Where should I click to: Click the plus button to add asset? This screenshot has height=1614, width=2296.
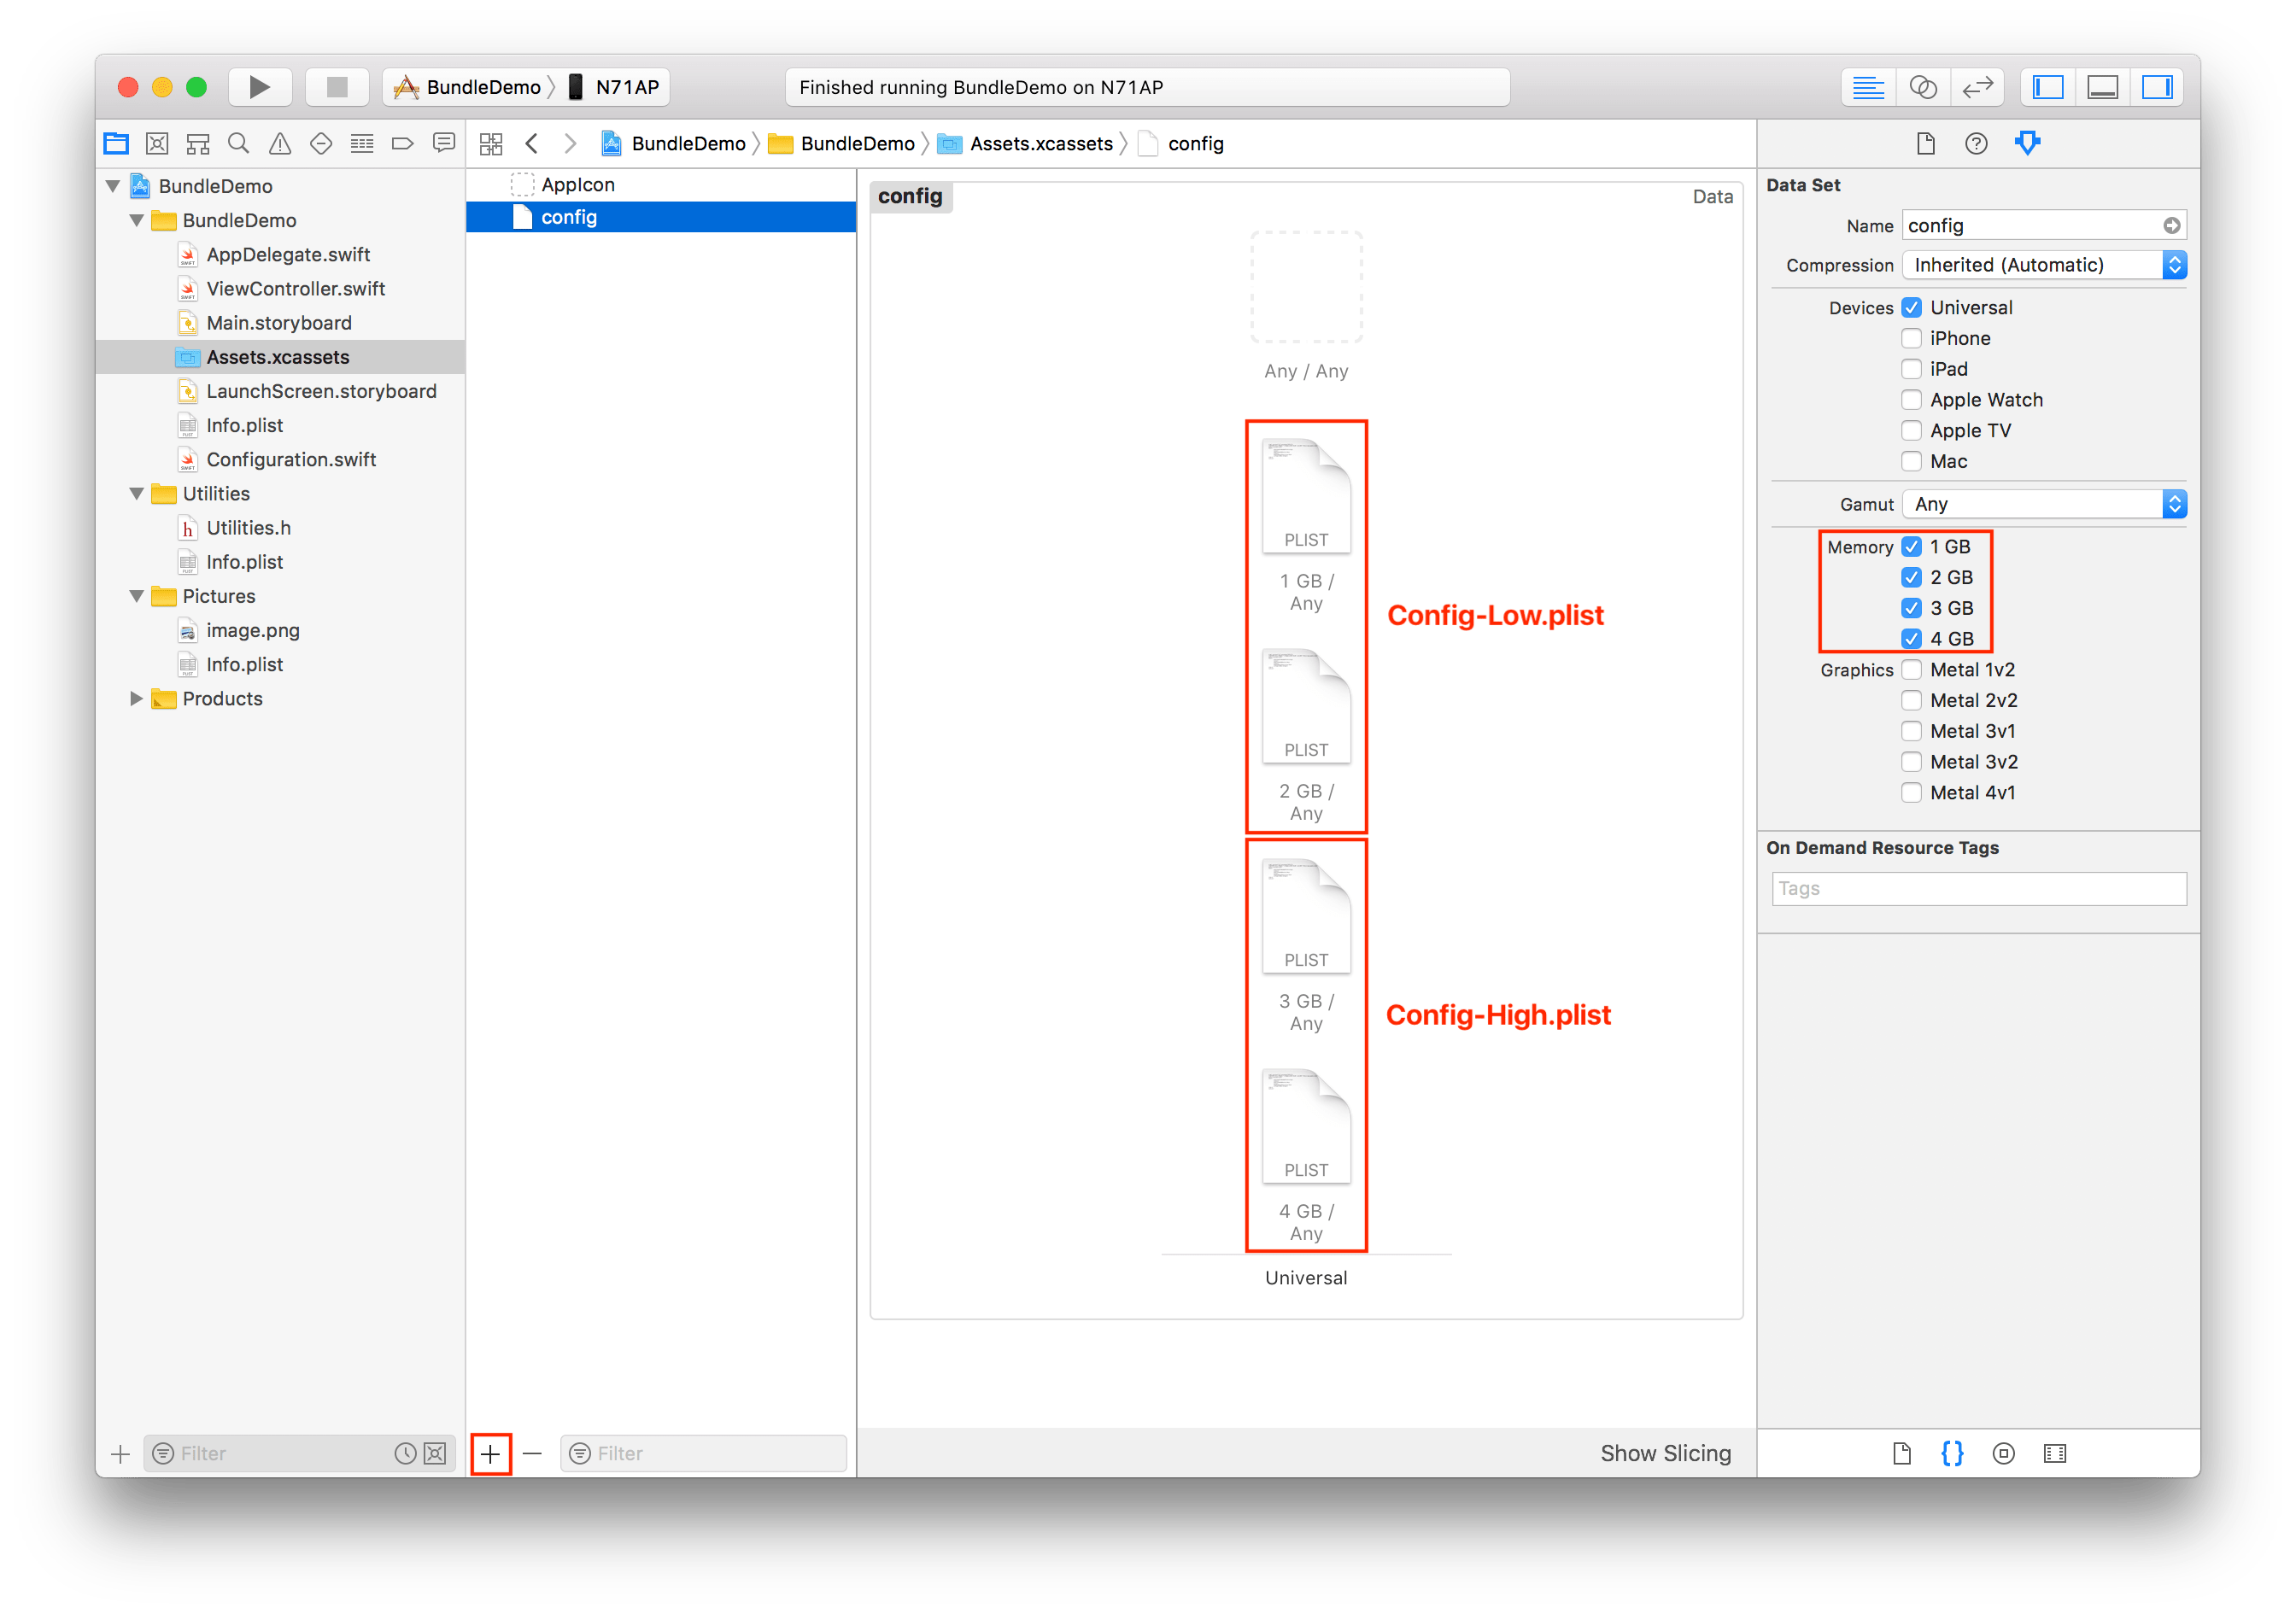(491, 1453)
